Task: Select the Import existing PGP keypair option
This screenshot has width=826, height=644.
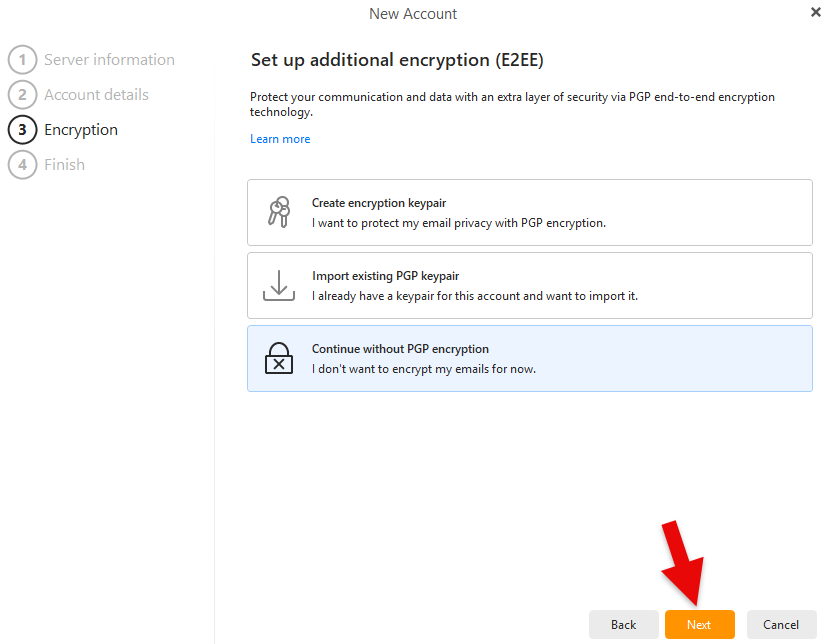Action: click(x=529, y=285)
